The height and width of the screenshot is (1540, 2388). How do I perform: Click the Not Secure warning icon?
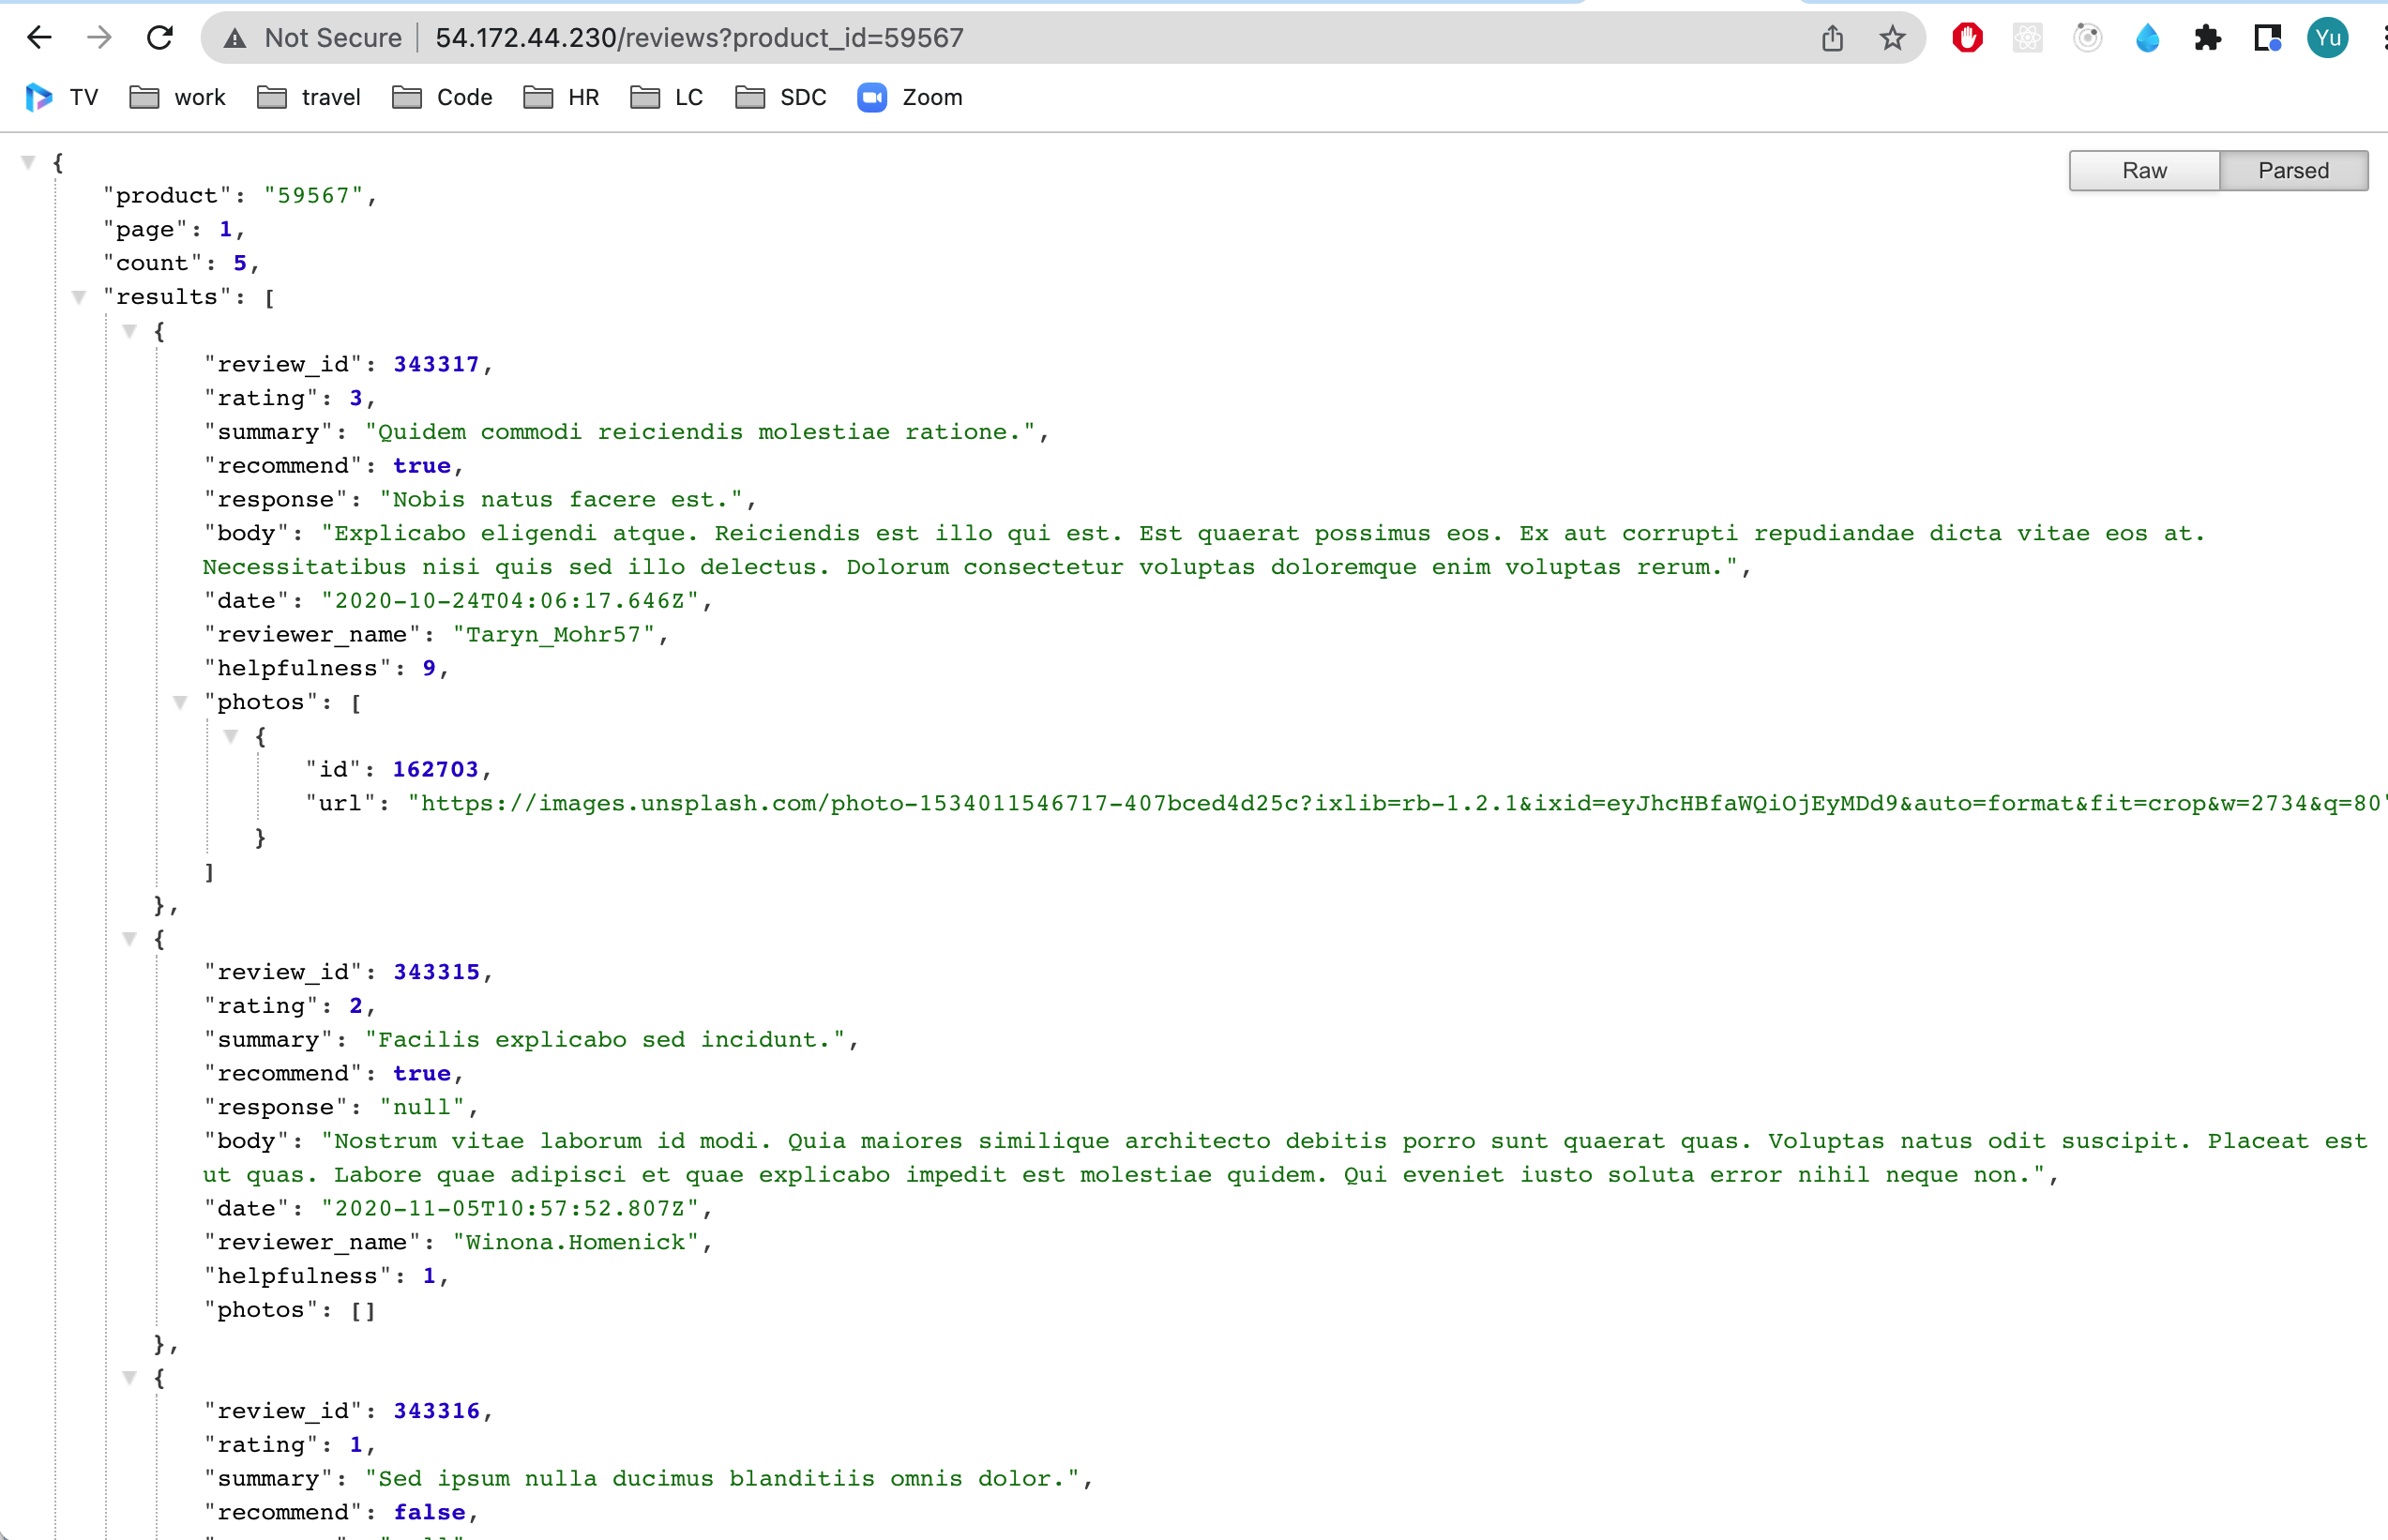tap(235, 38)
